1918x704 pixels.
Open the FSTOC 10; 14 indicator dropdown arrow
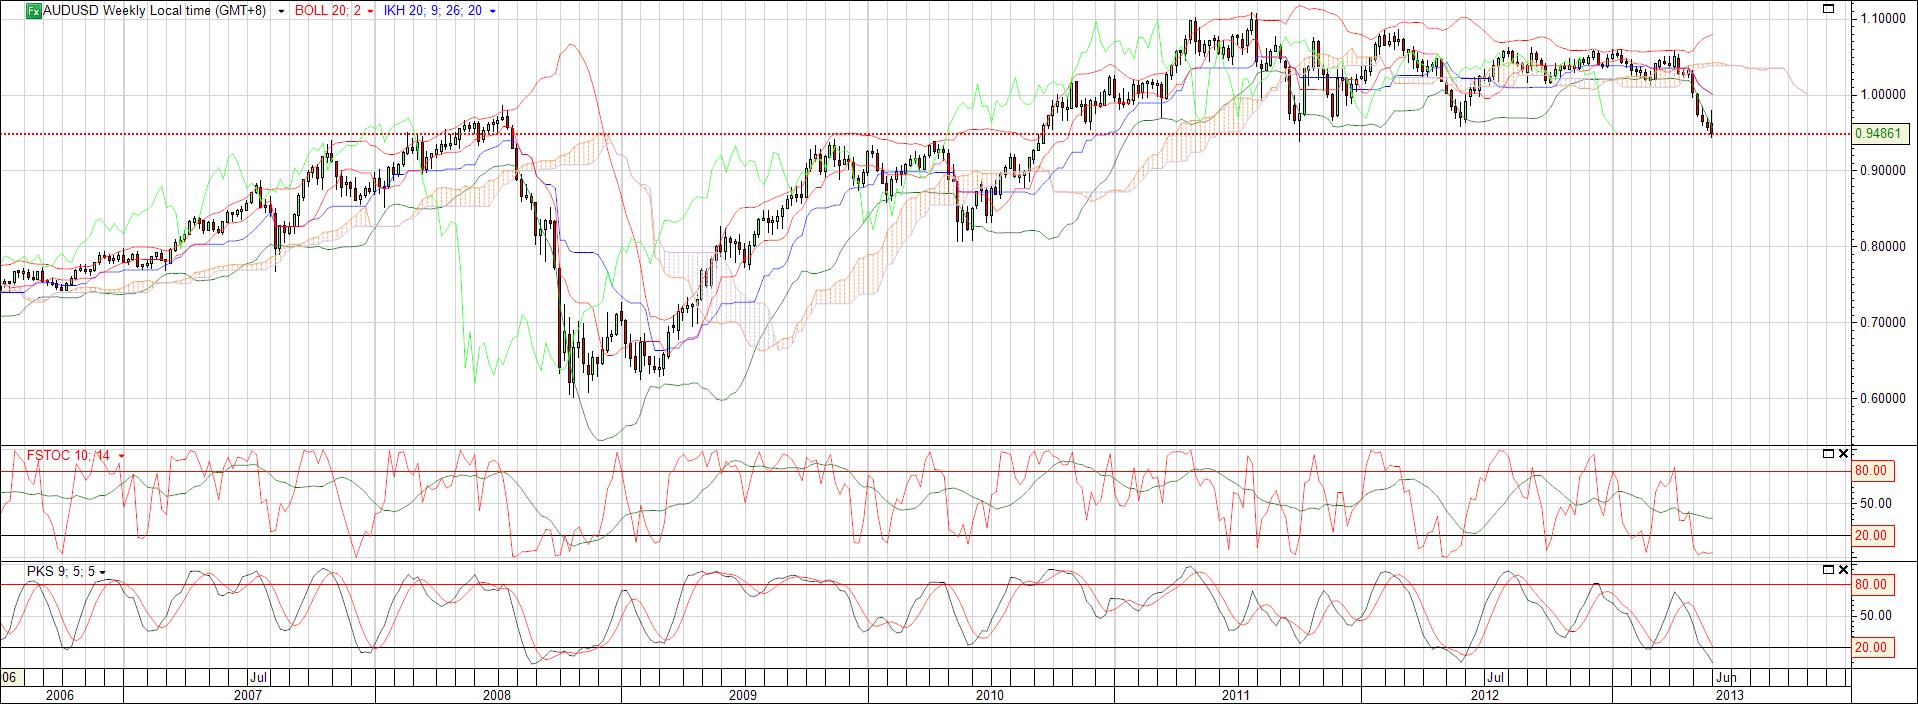[121, 456]
